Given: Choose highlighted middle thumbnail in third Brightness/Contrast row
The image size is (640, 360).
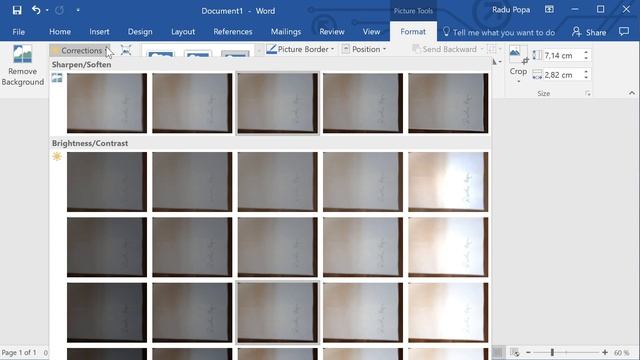Looking at the screenshot, I should 278,312.
